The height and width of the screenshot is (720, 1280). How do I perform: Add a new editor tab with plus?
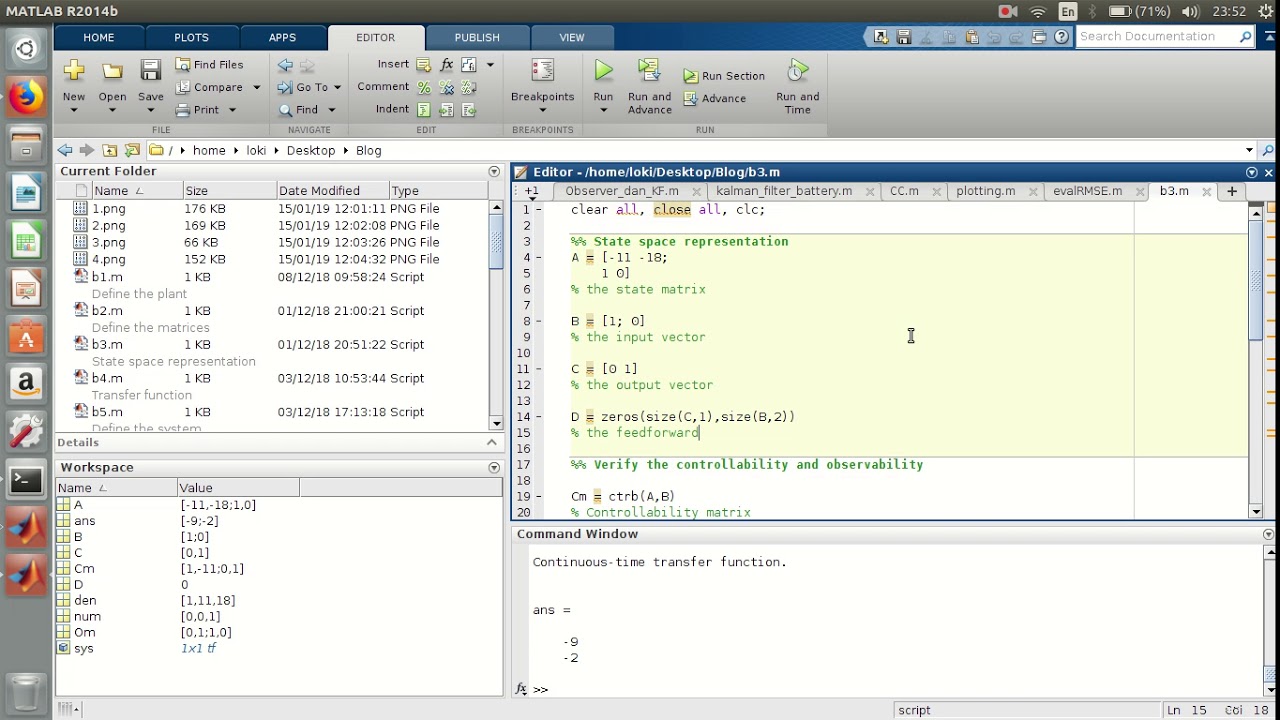tap(1232, 191)
